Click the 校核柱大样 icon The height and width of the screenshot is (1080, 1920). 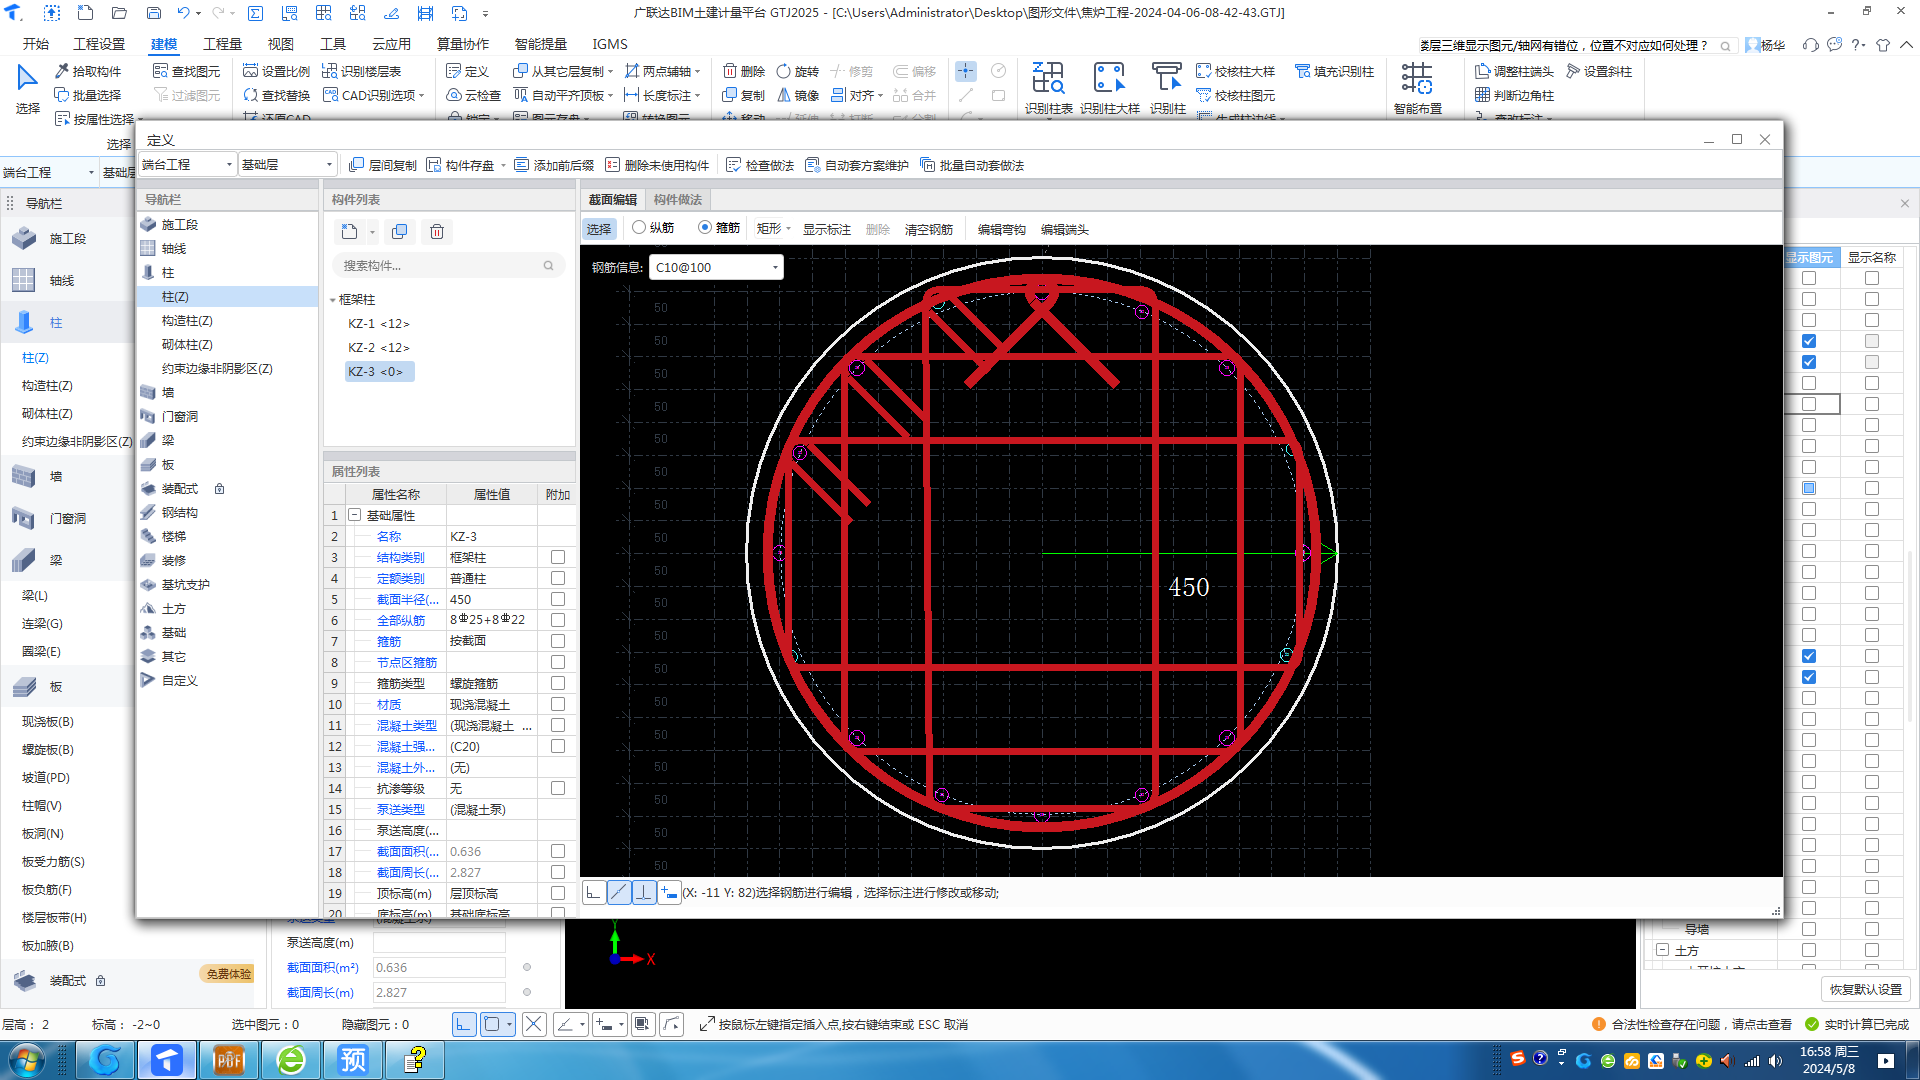1235,71
